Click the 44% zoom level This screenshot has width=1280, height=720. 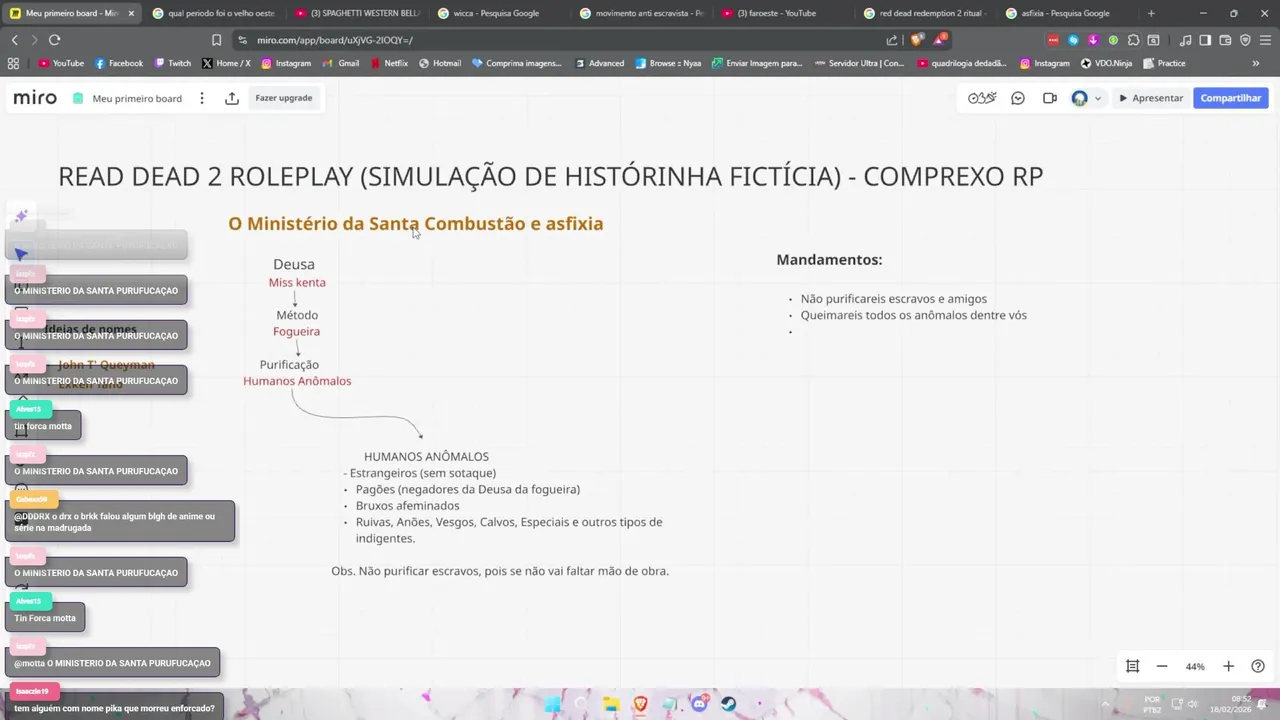[1195, 666]
